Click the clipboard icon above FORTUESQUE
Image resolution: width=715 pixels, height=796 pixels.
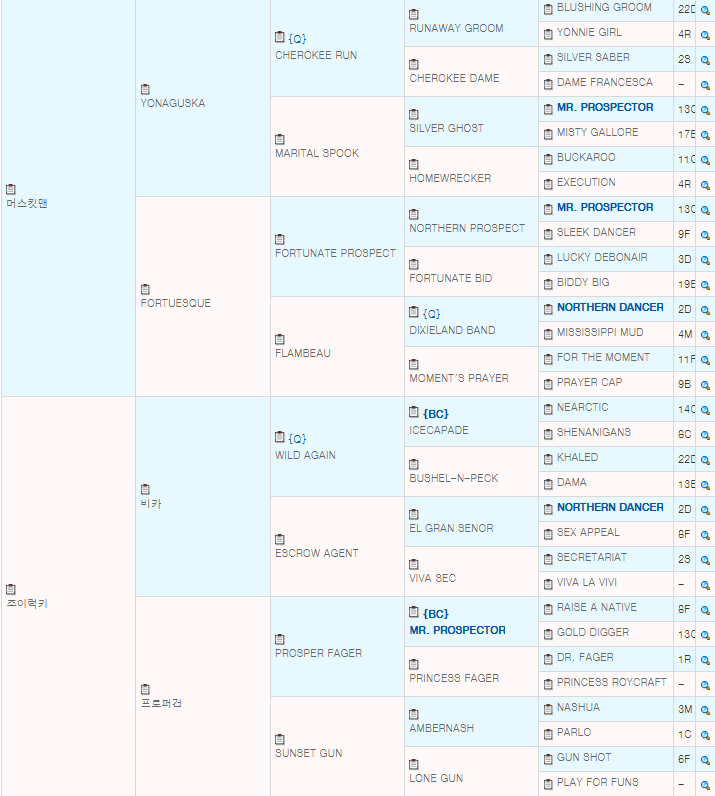pos(145,289)
